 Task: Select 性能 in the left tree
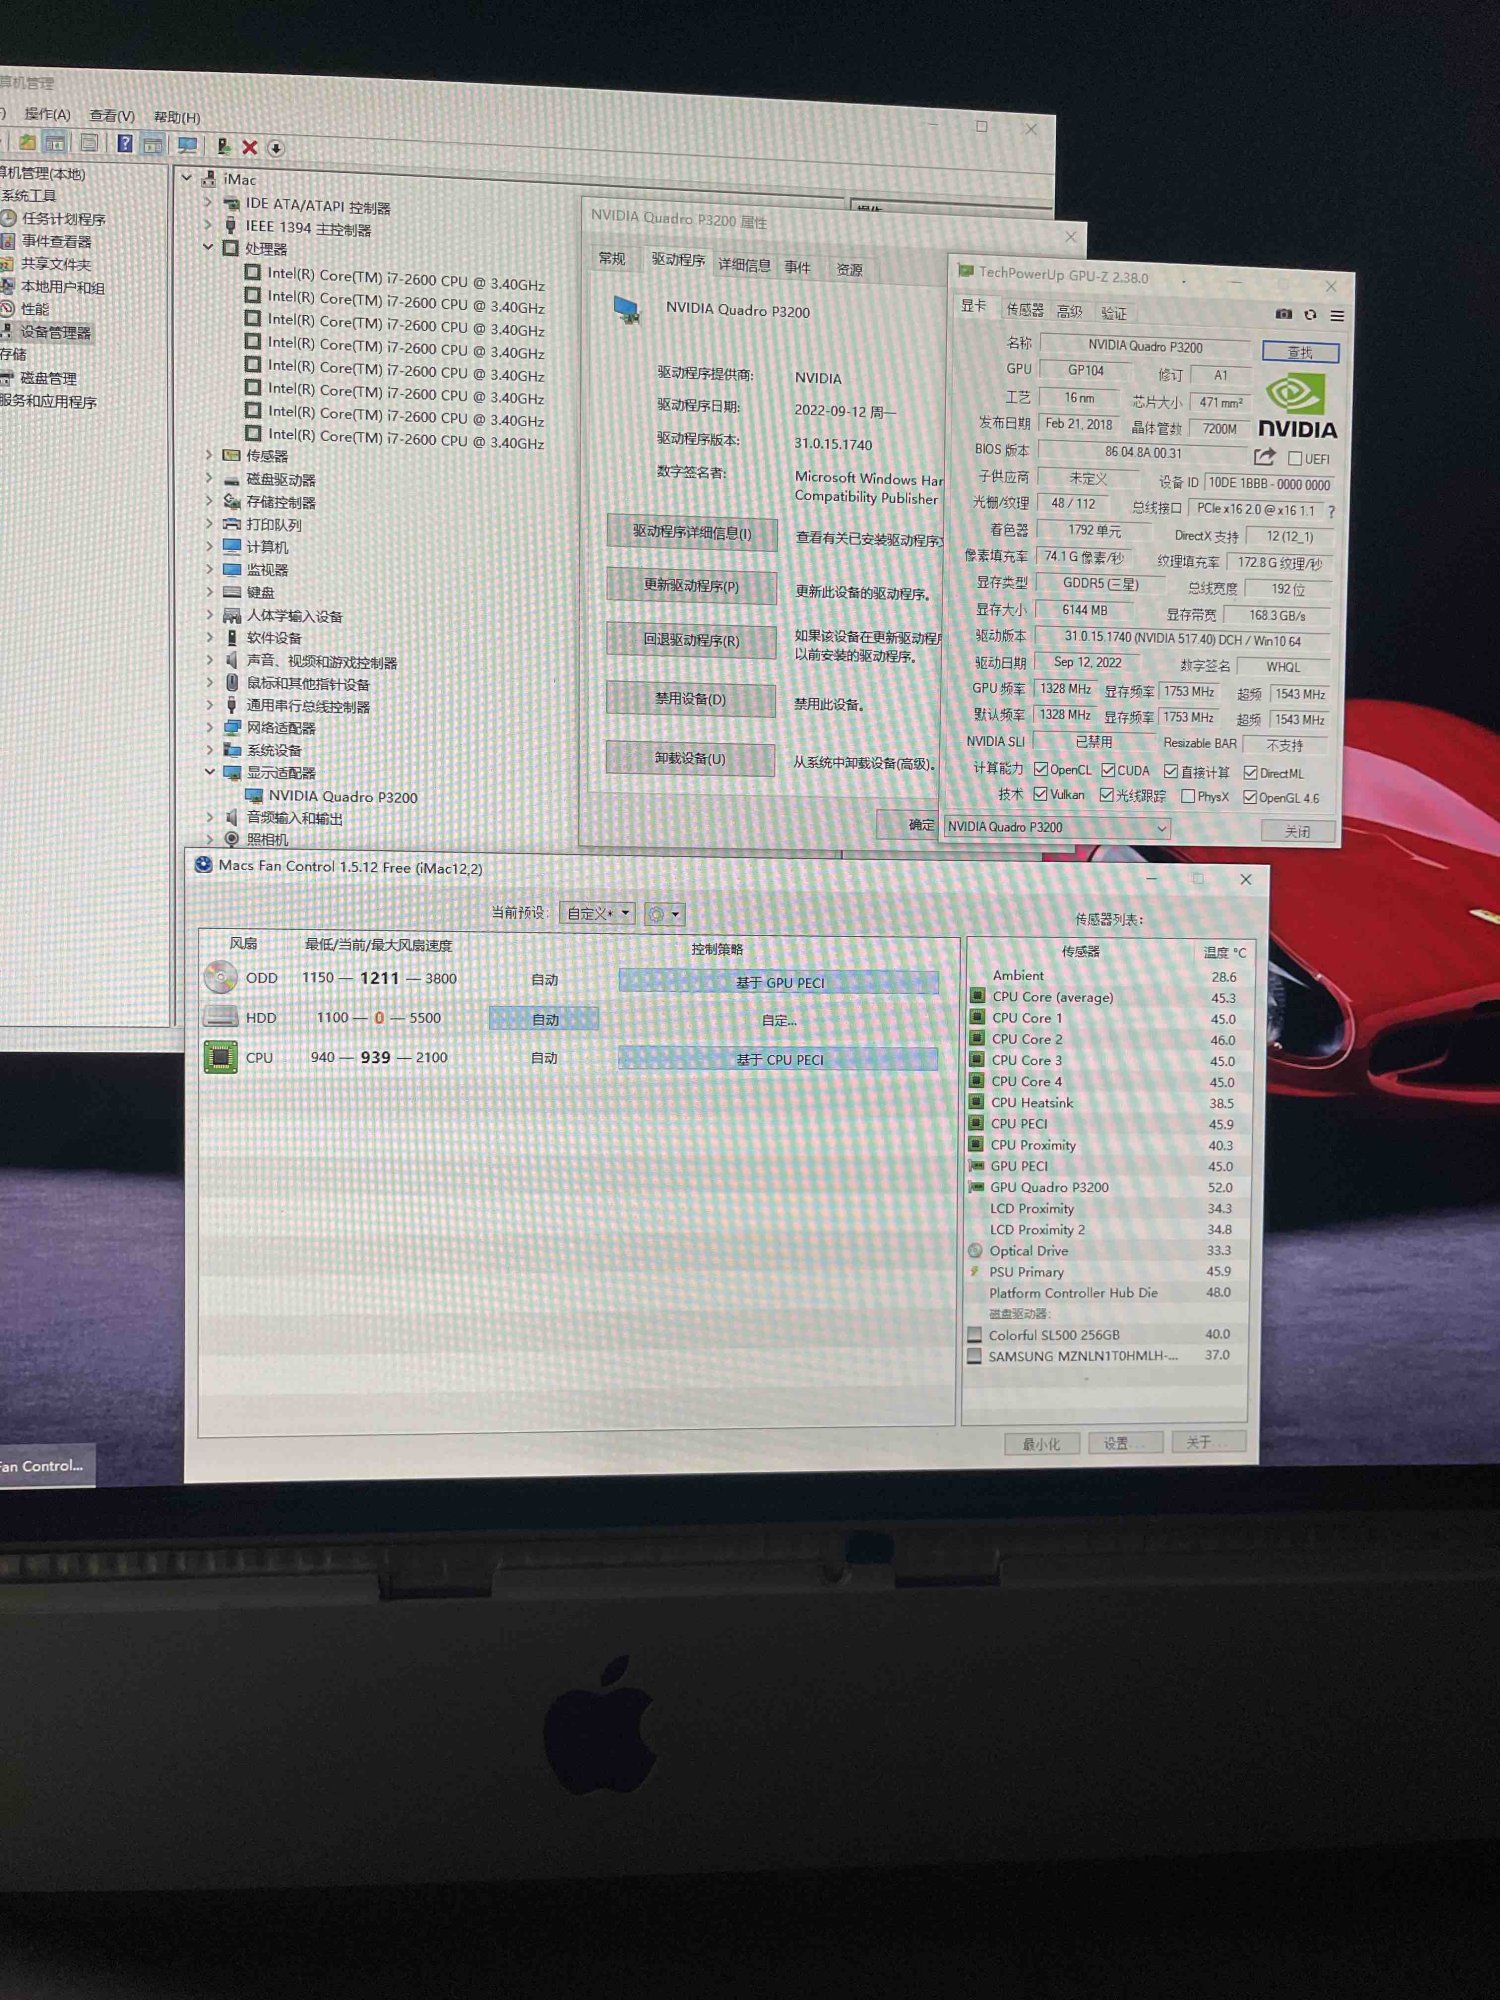[35, 309]
